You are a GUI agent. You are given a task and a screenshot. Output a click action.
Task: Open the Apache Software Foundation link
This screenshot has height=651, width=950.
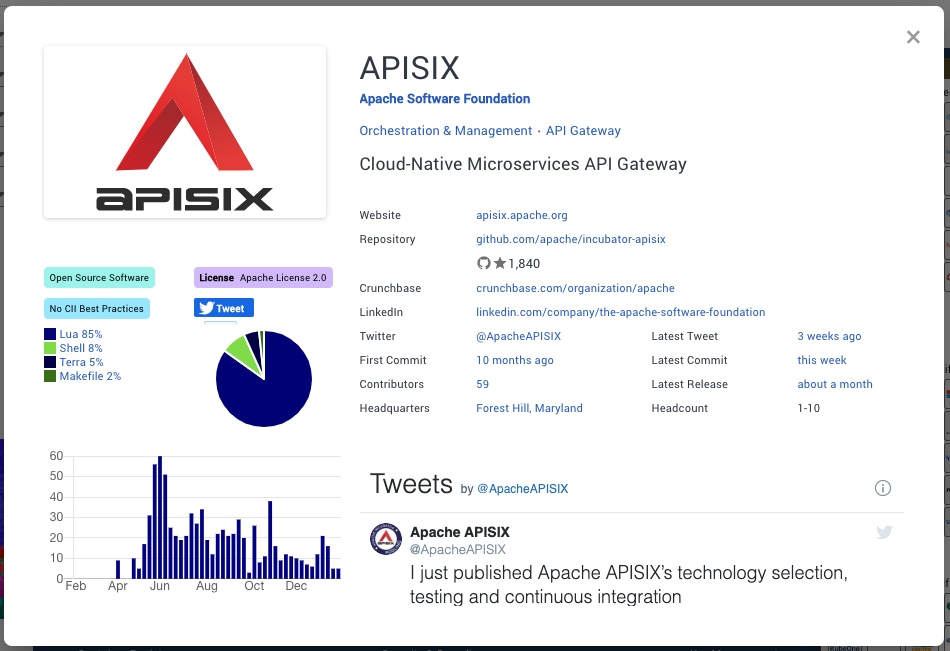pyautogui.click(x=445, y=99)
